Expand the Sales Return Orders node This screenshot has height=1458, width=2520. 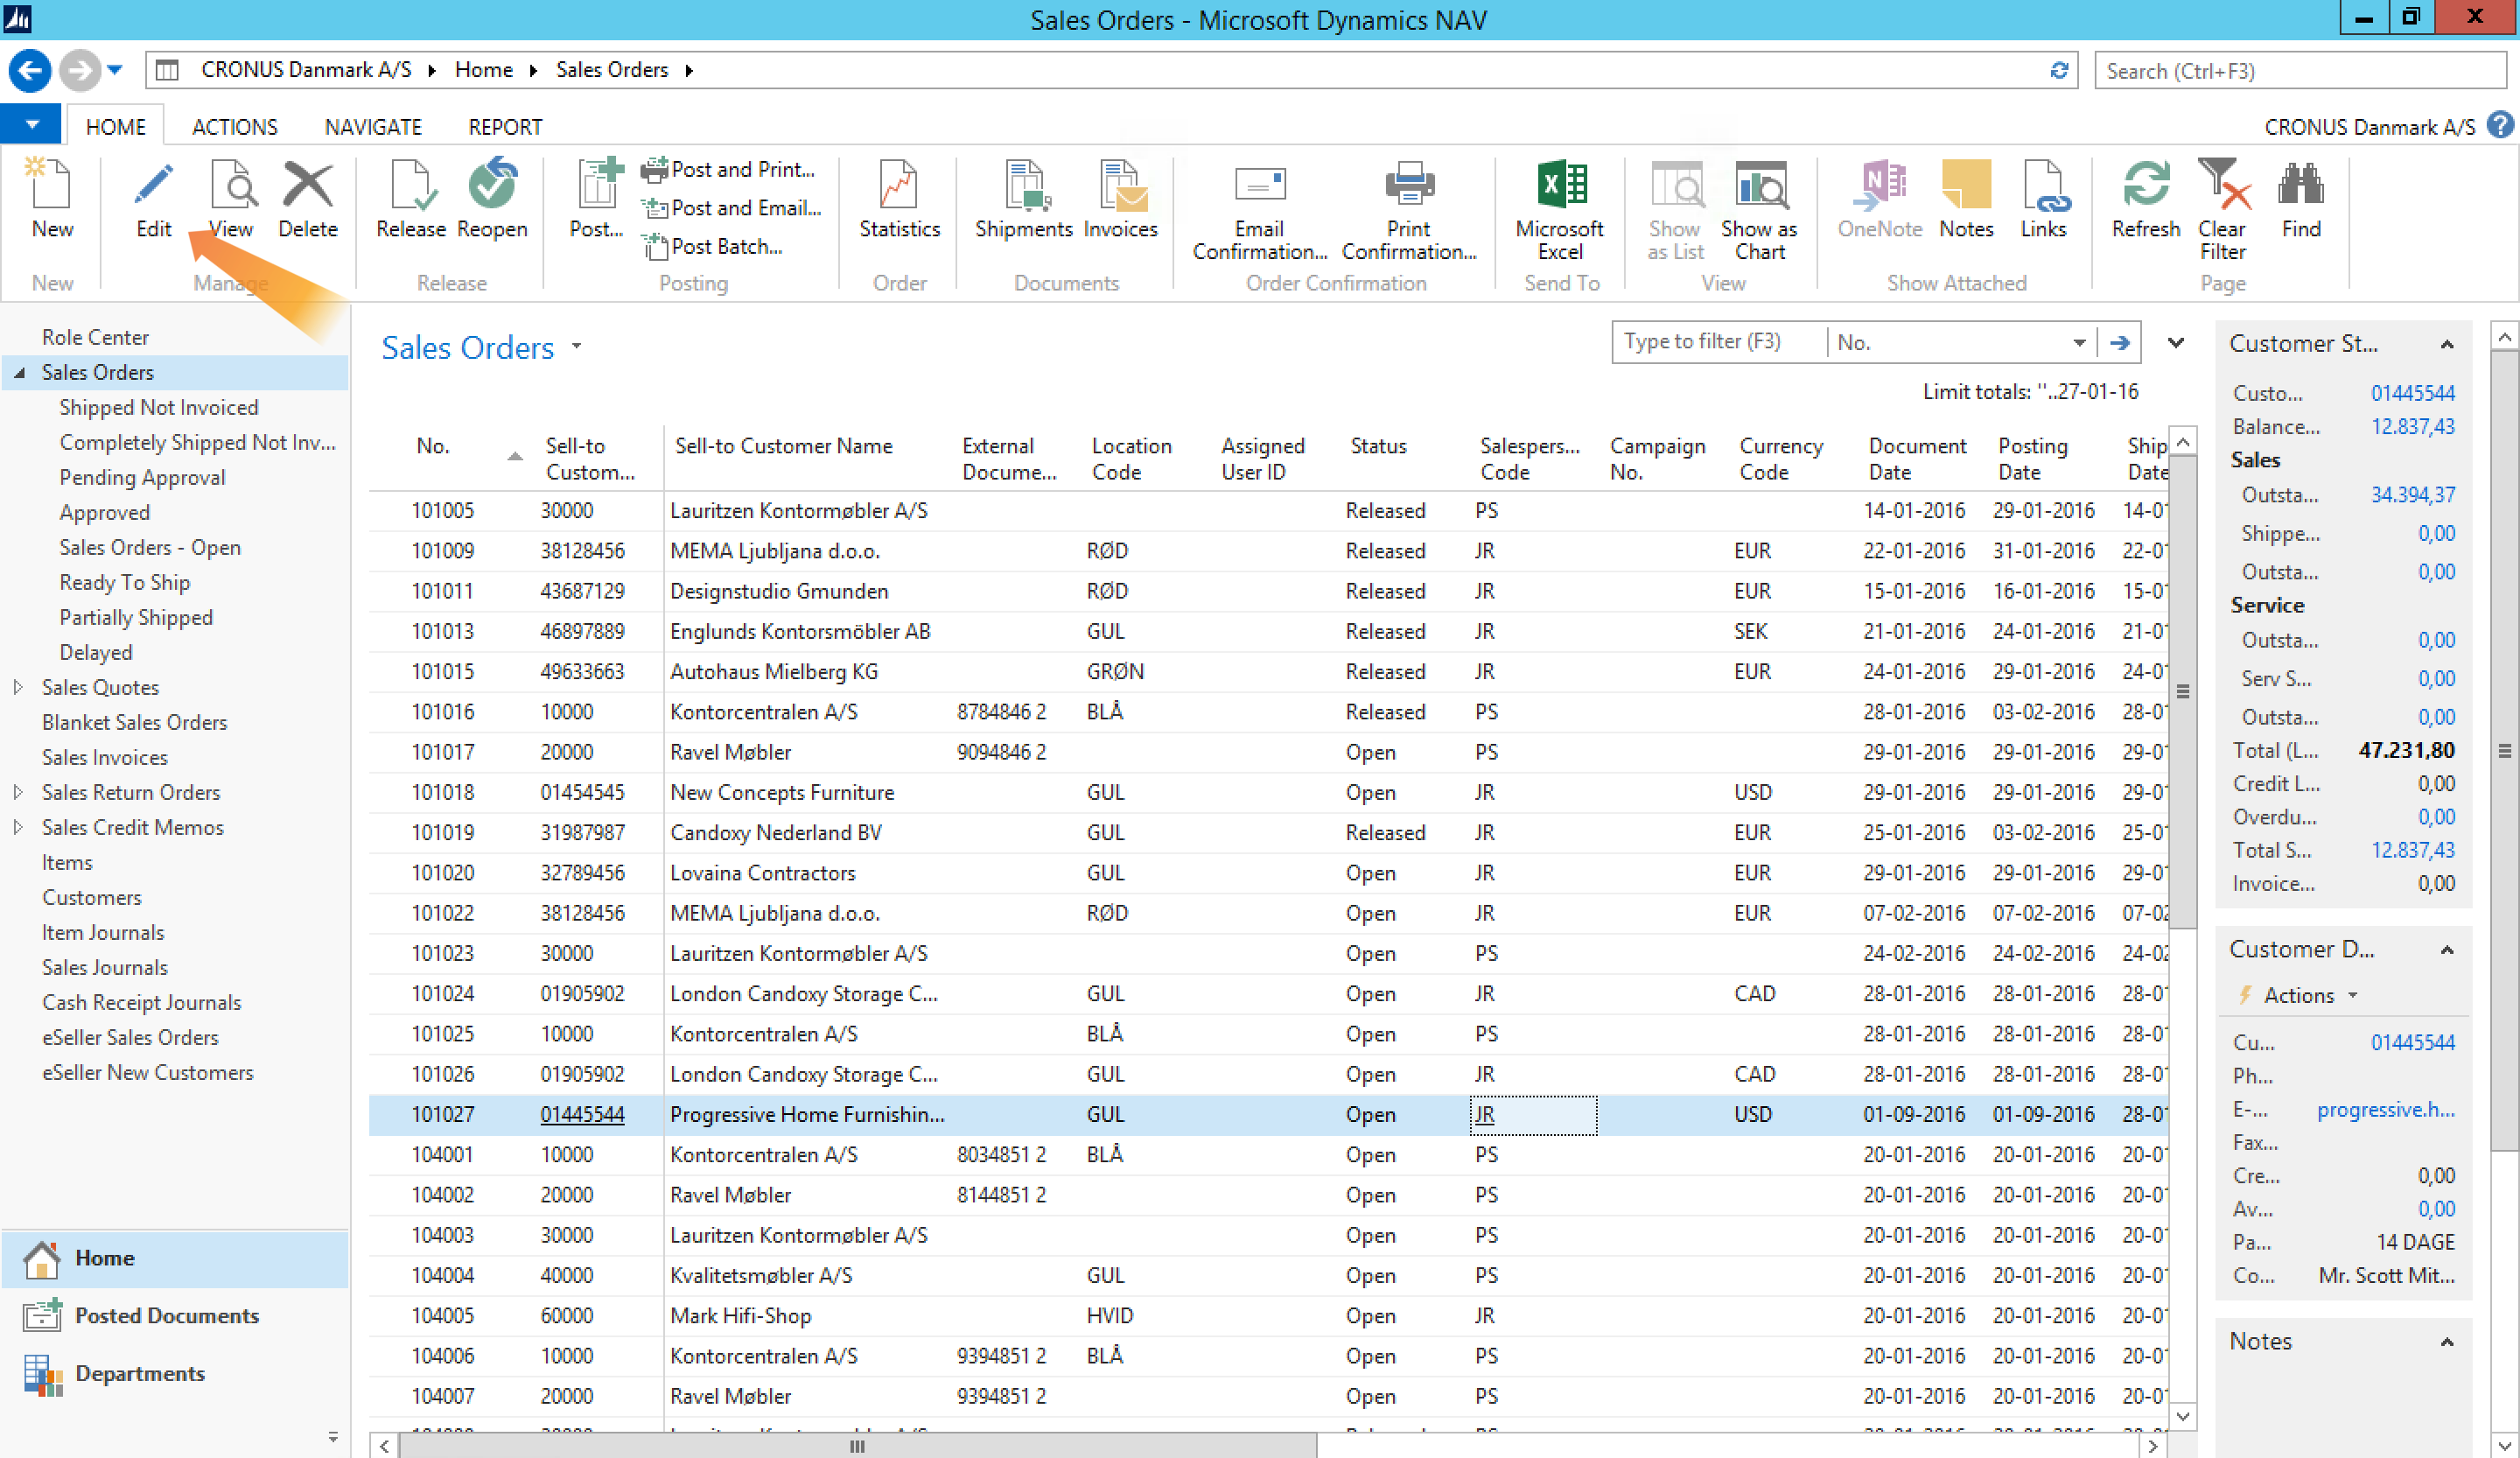tap(18, 792)
